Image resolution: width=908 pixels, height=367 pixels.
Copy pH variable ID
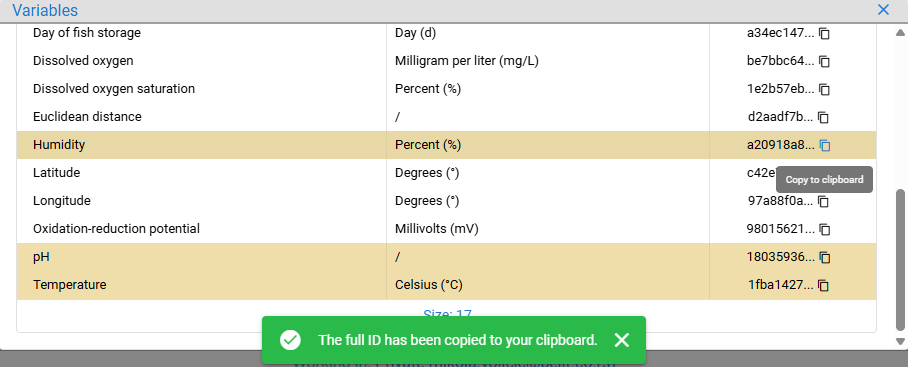[825, 257]
